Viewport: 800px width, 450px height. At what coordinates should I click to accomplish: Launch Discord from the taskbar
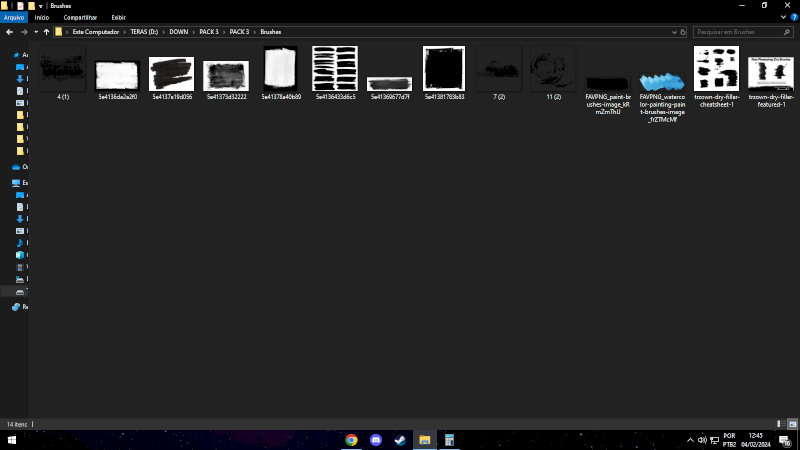tap(376, 440)
